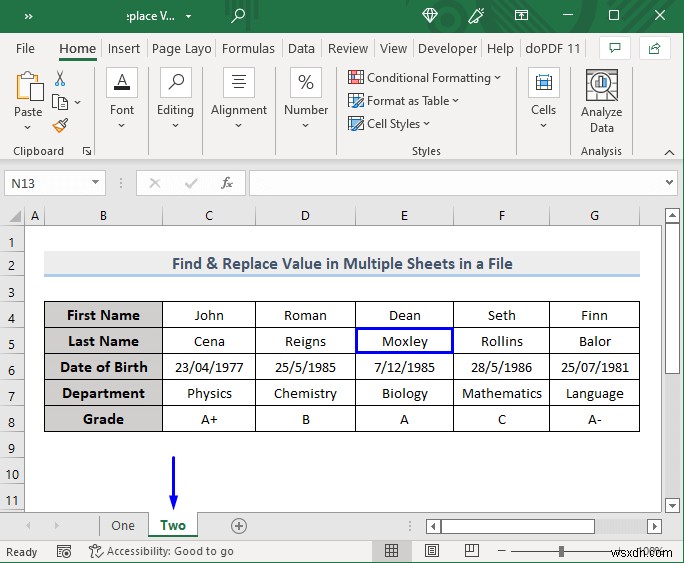Click the Insert Function fx icon

[x=227, y=183]
